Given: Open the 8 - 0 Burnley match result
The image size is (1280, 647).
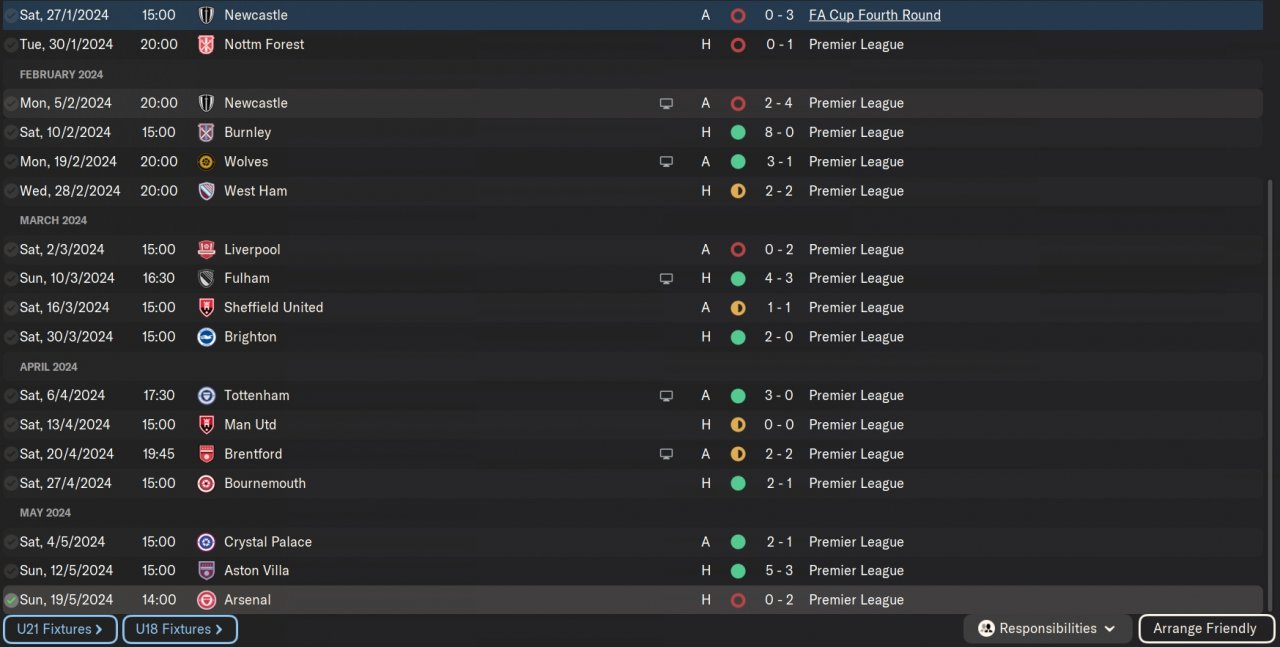Looking at the screenshot, I should [x=779, y=132].
